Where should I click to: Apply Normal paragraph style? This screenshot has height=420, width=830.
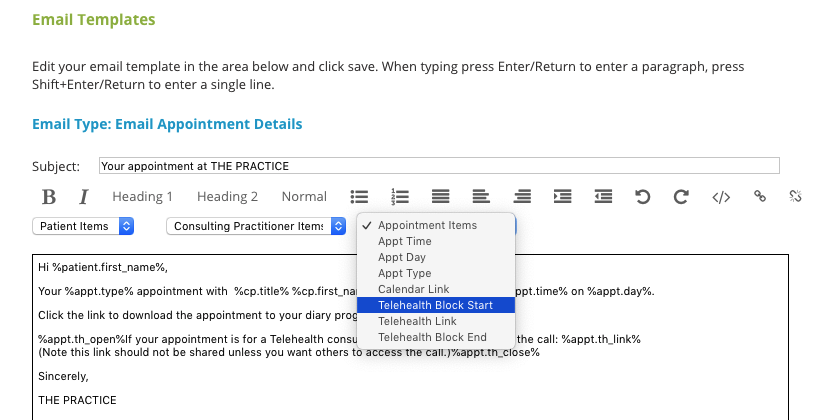(x=304, y=196)
